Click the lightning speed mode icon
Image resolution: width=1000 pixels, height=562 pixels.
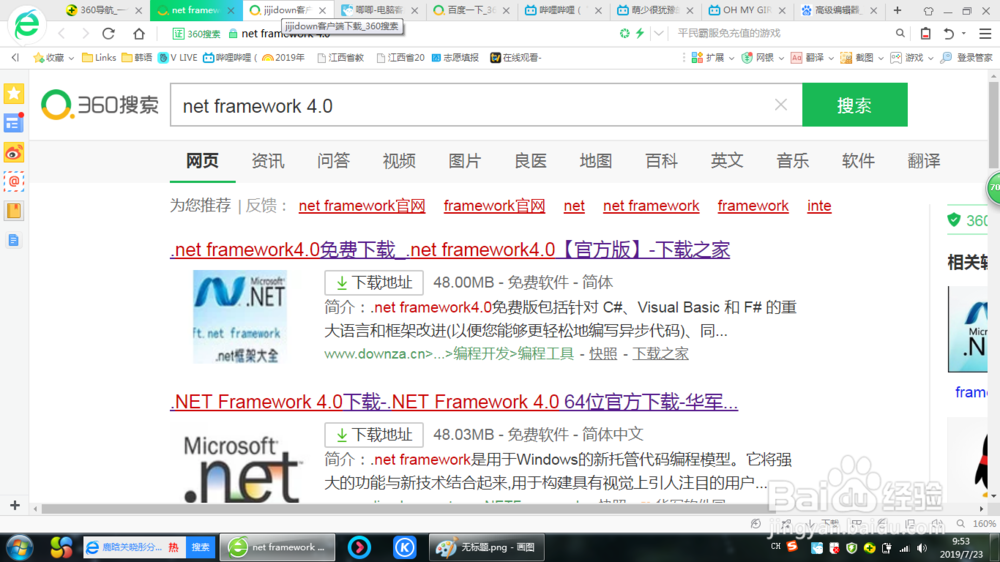640,33
